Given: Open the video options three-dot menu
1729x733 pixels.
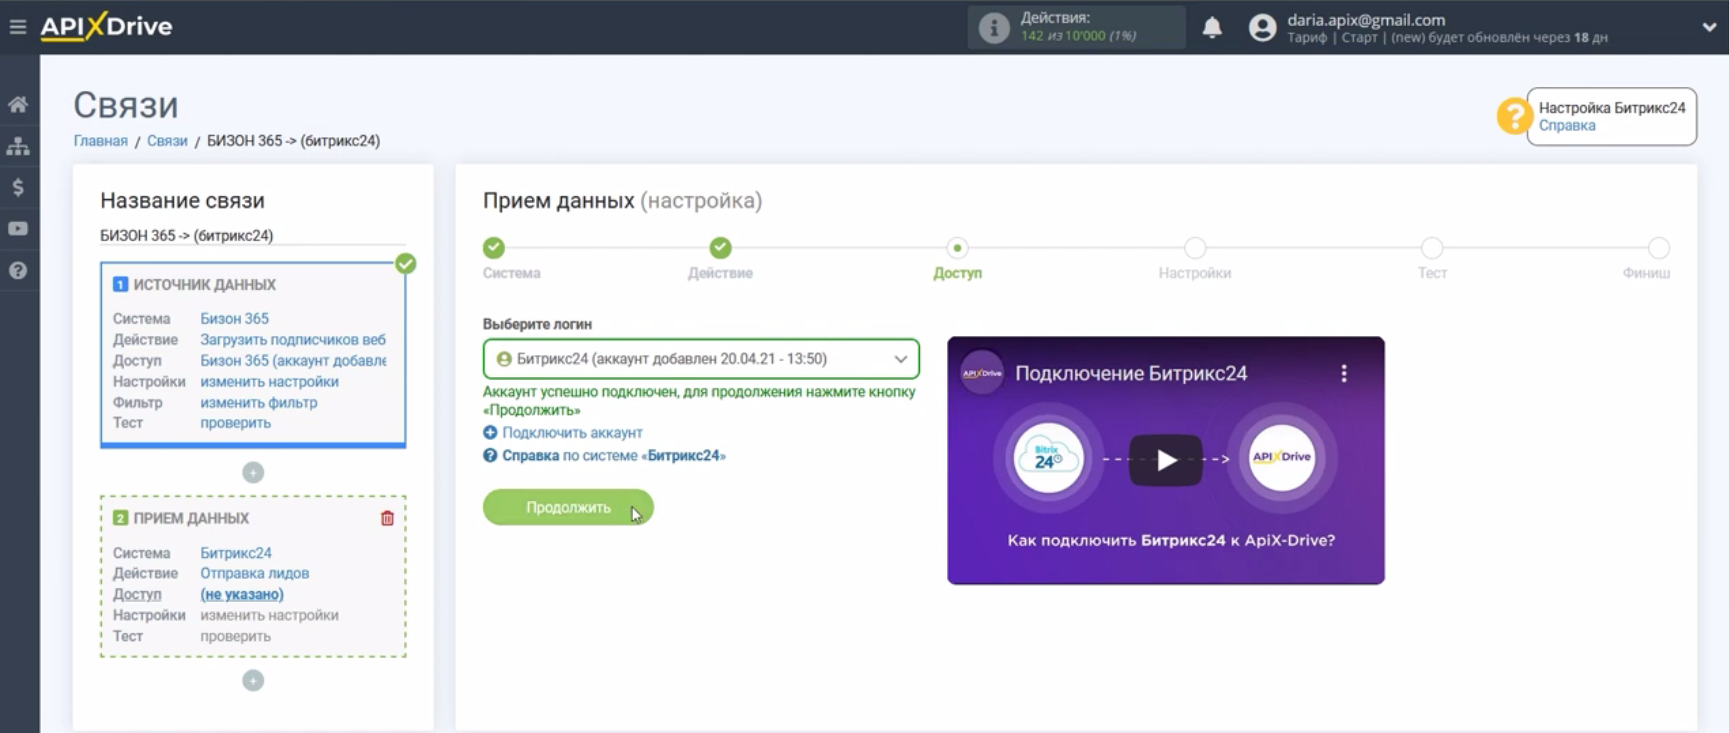Looking at the screenshot, I should 1344,373.
